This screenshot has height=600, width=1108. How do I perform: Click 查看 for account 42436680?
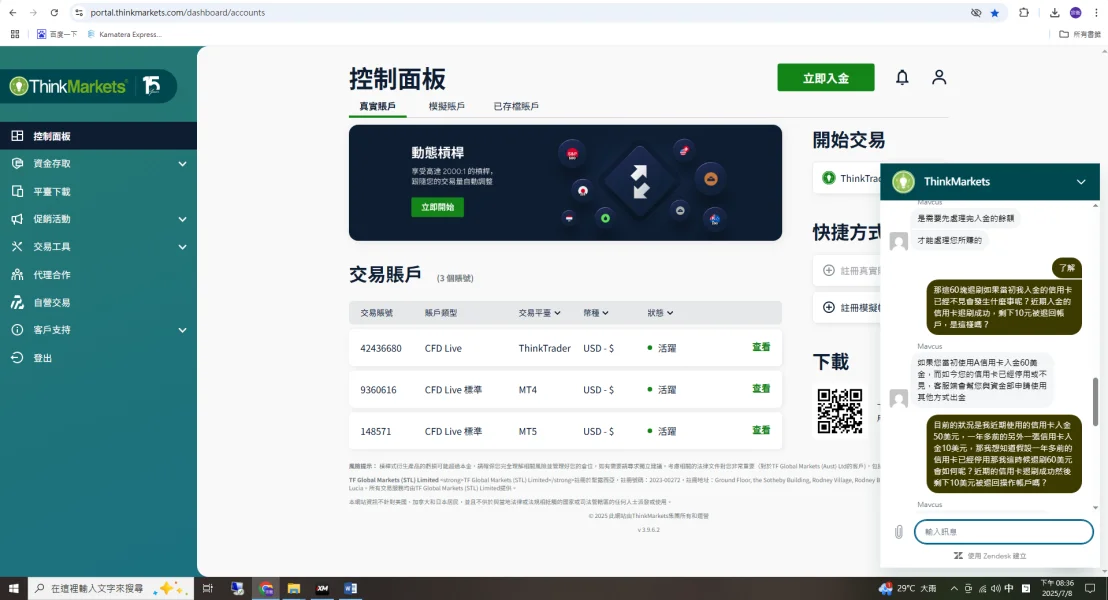point(761,347)
